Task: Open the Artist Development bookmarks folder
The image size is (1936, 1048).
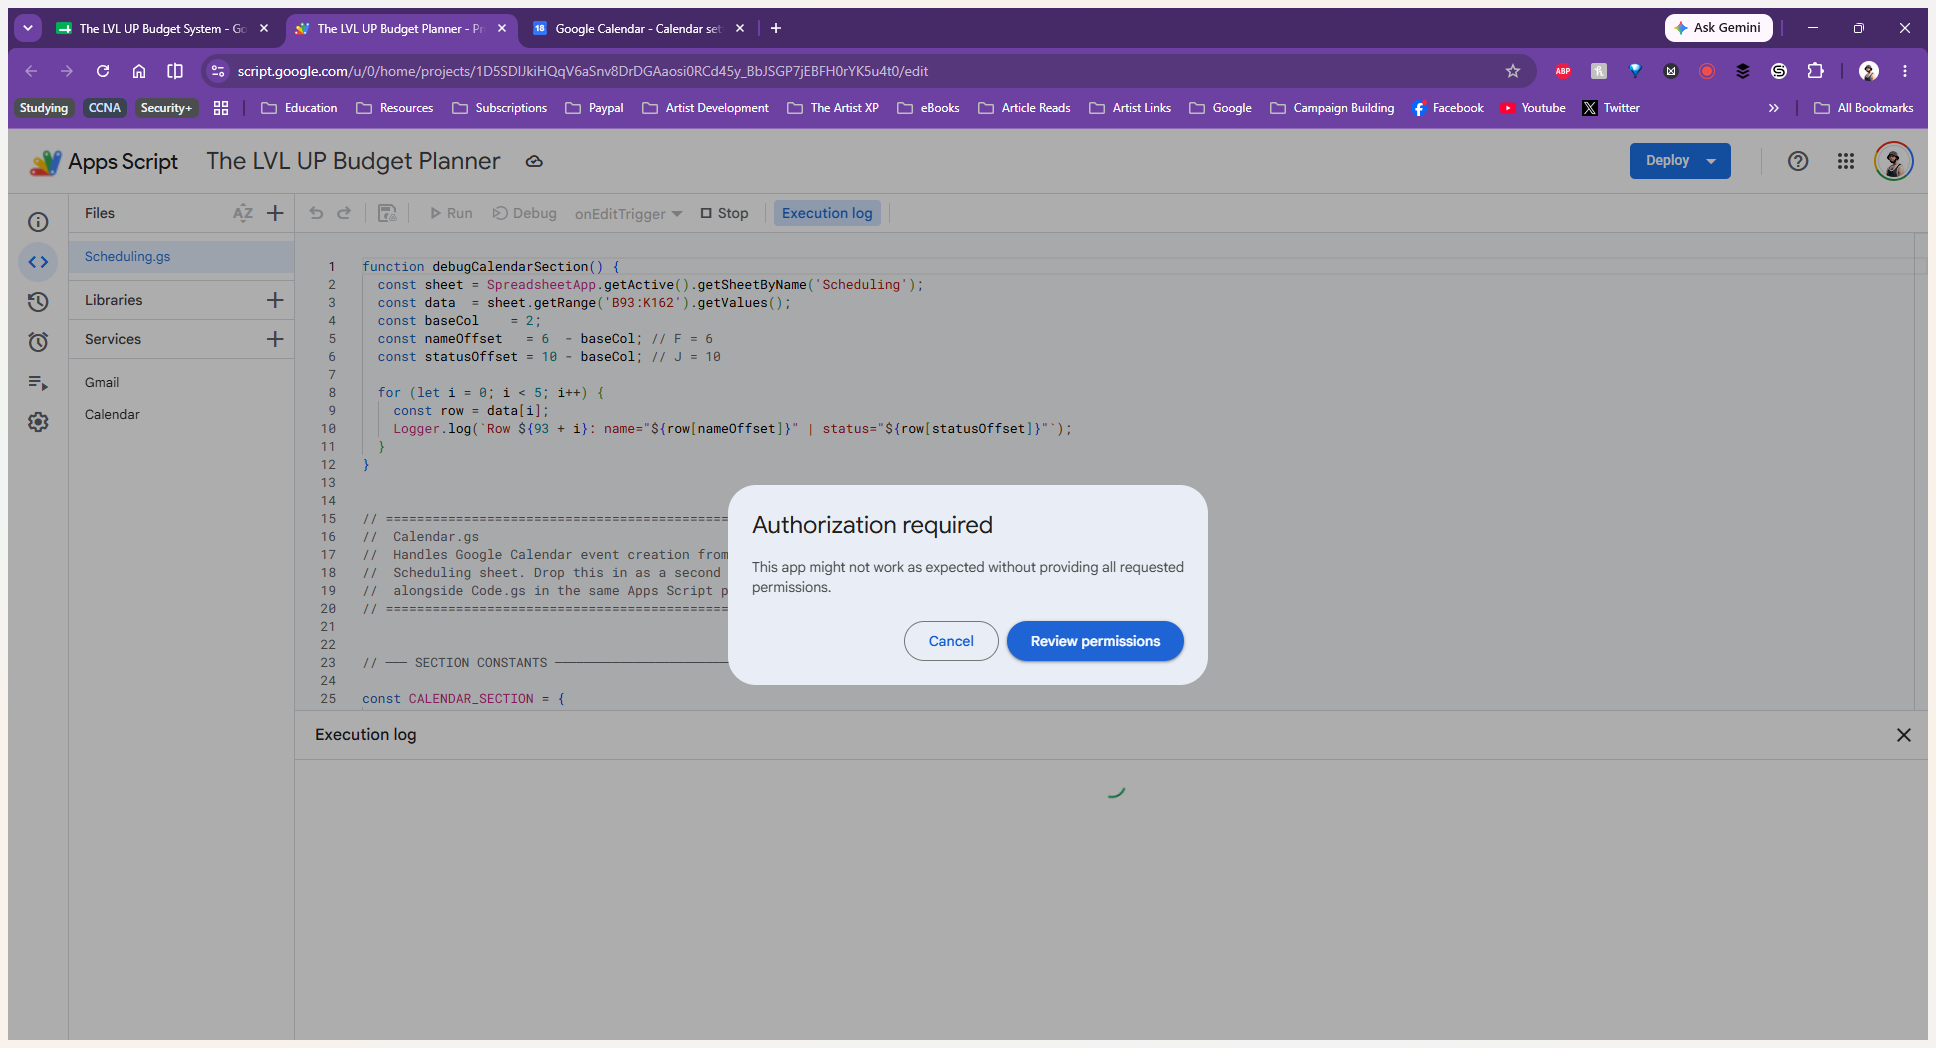Action: (706, 108)
